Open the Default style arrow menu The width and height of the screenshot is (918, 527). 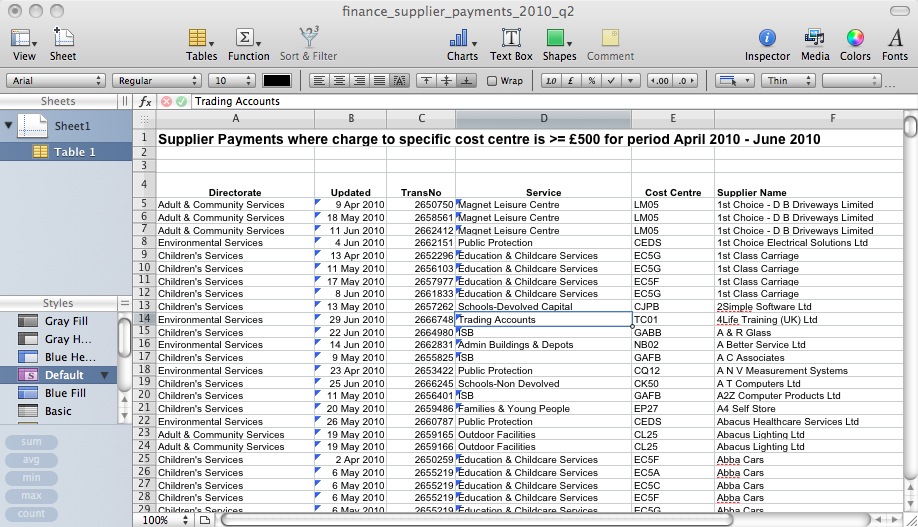tap(105, 375)
